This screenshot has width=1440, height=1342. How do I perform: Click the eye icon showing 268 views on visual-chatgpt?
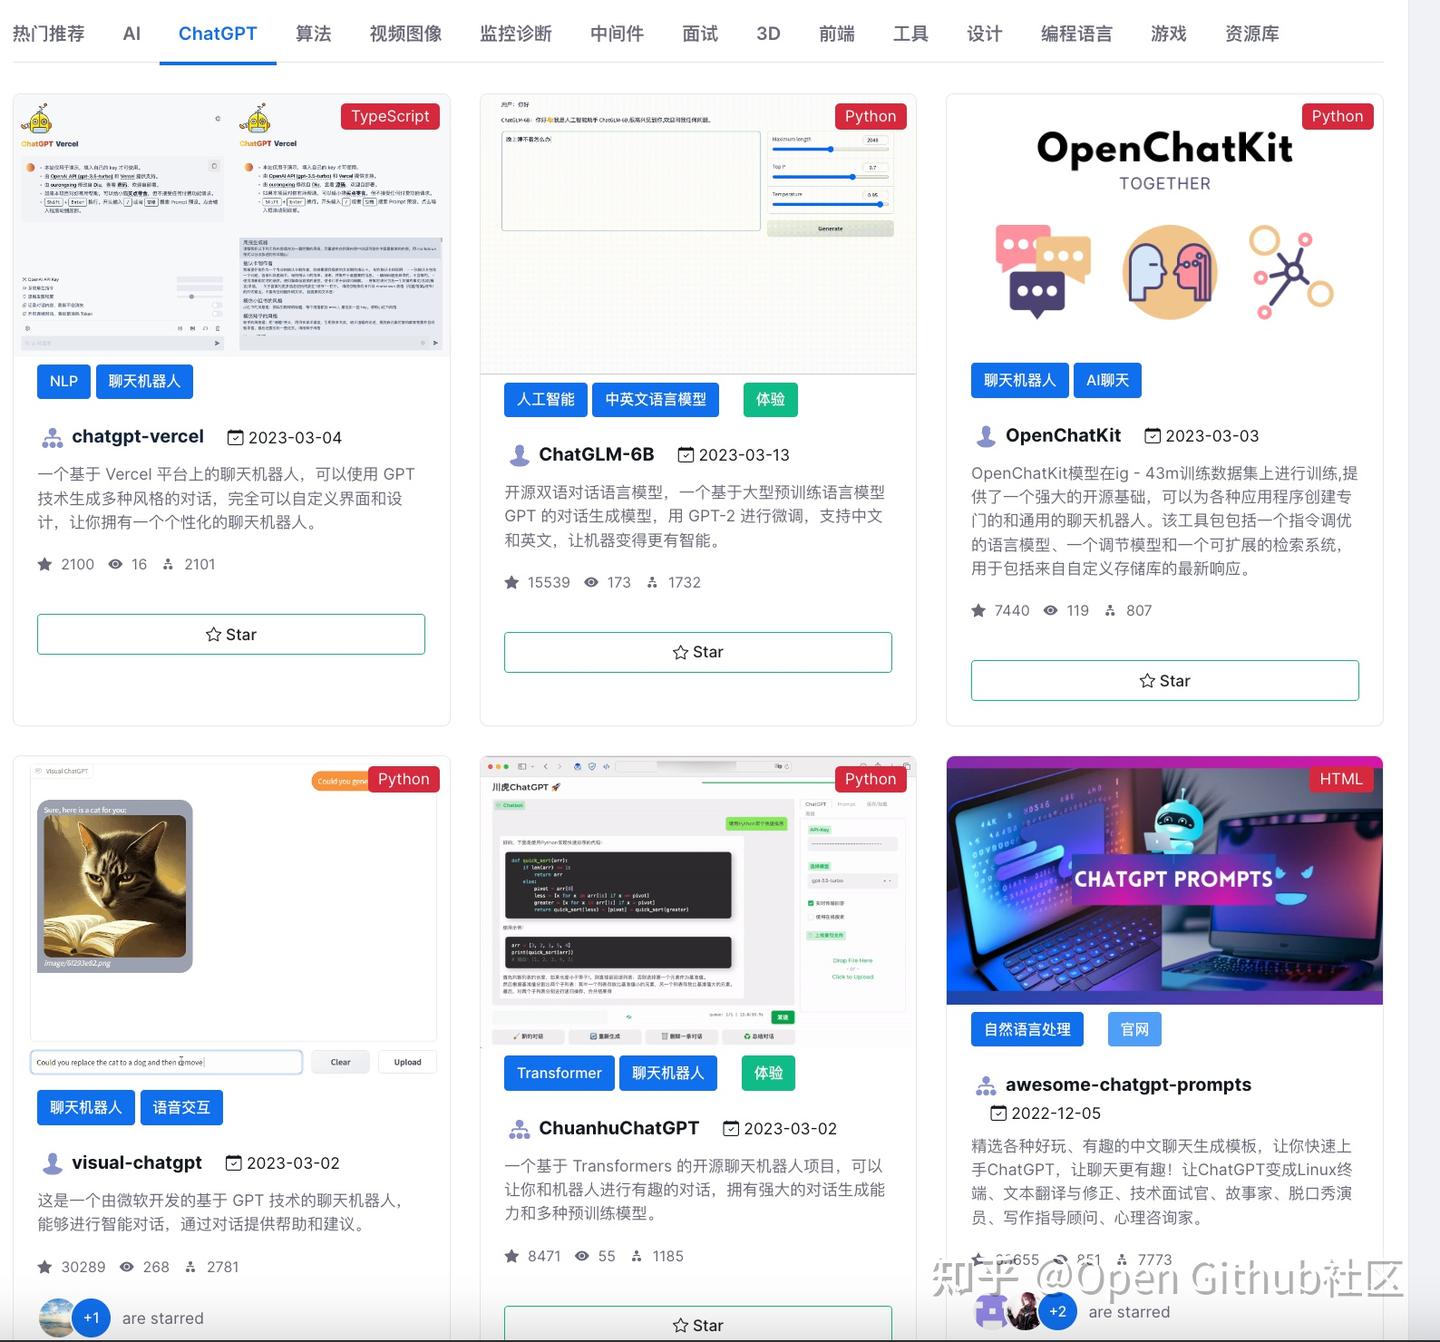coord(127,1267)
